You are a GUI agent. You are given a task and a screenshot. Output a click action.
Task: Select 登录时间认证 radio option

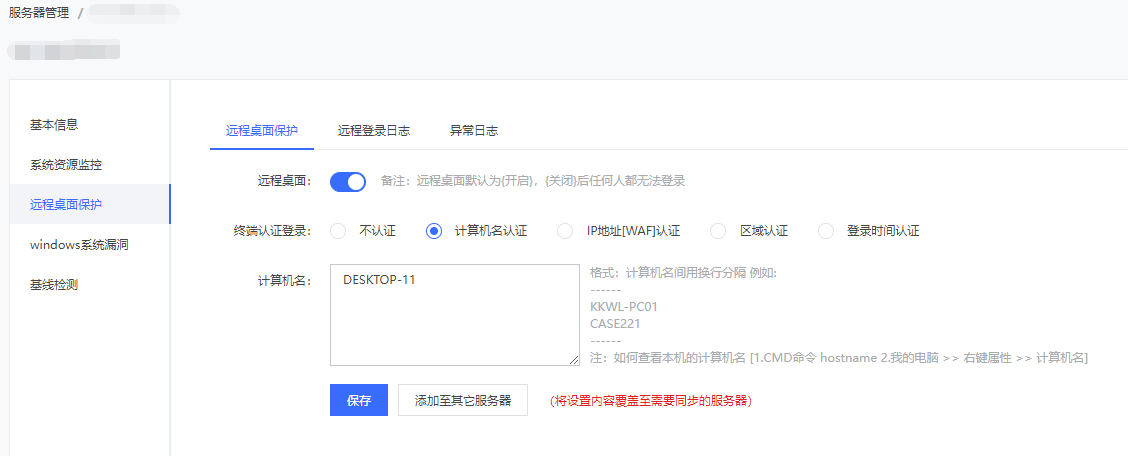826,231
